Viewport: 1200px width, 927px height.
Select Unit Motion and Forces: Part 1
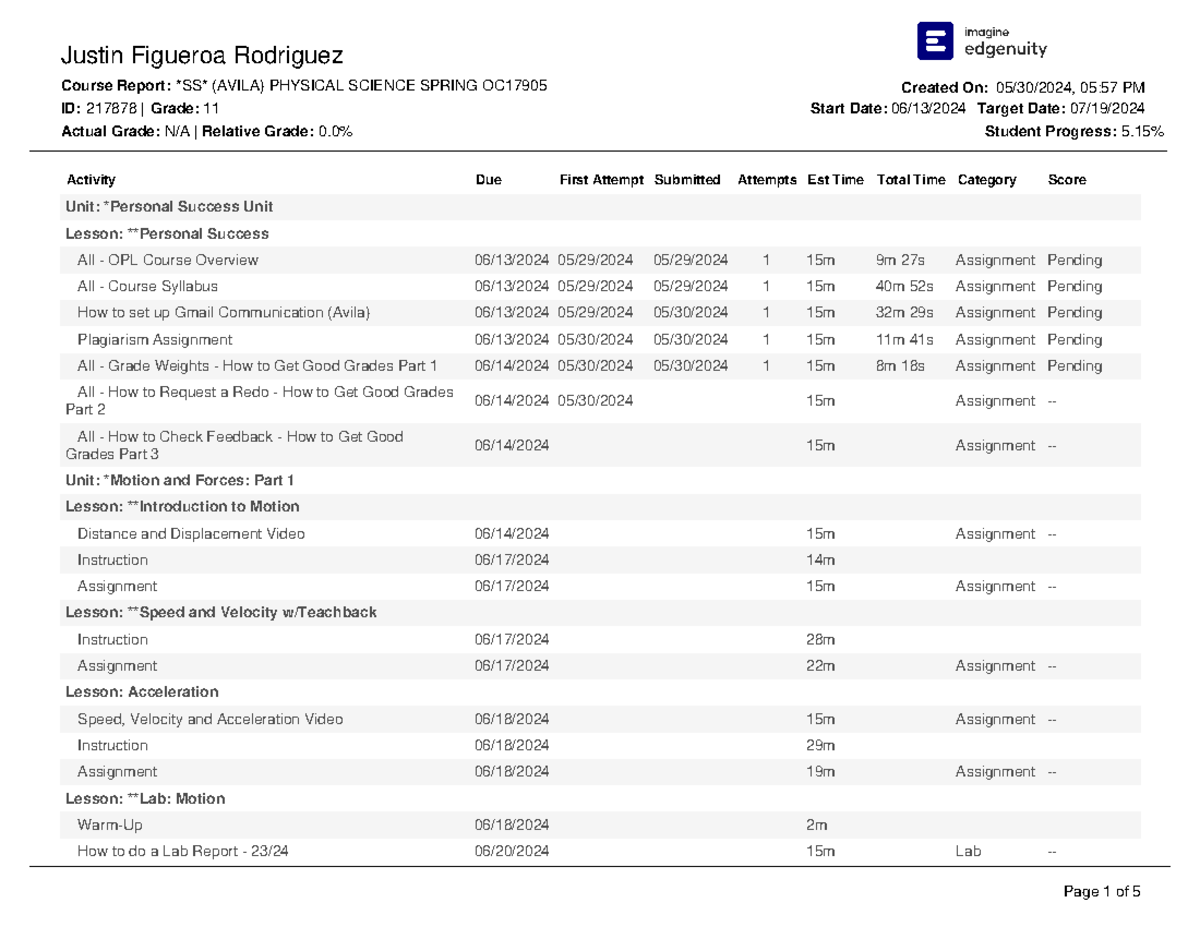click(x=600, y=480)
